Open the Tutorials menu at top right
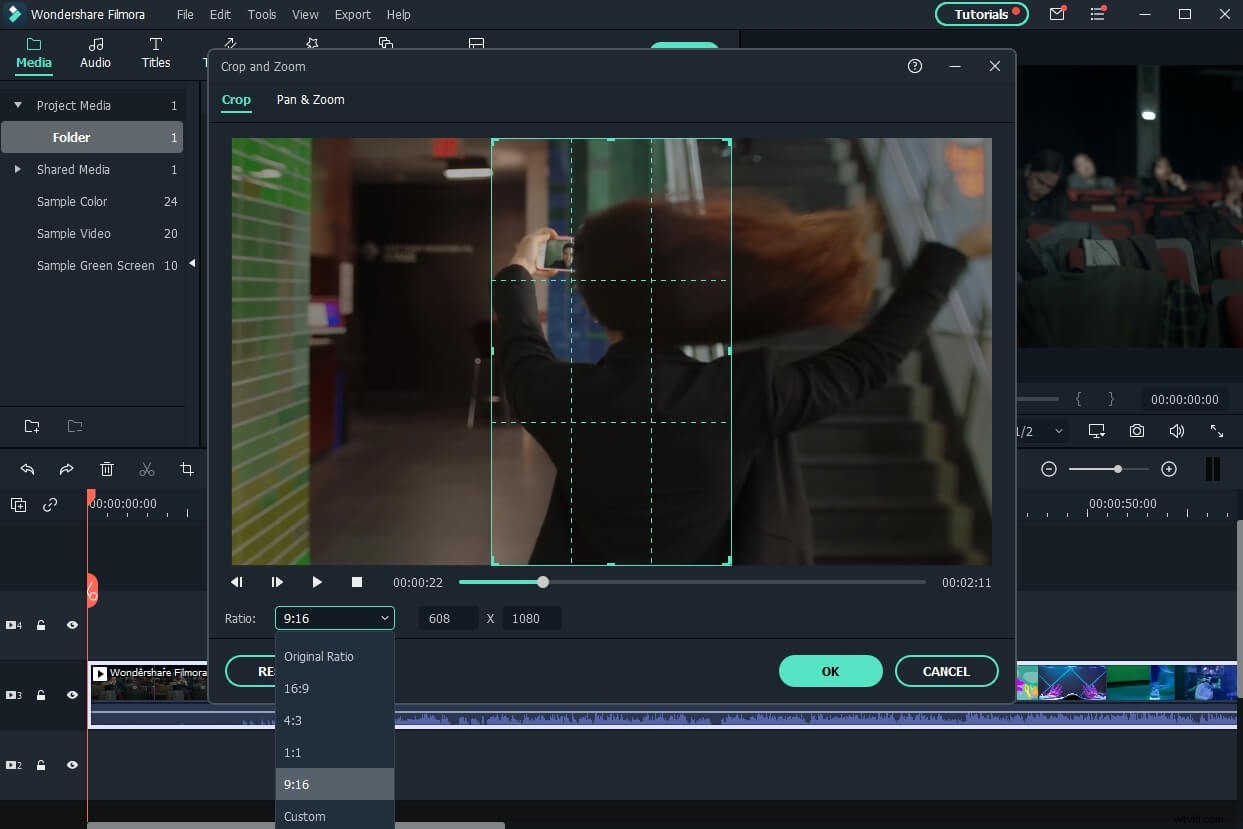 tap(980, 14)
